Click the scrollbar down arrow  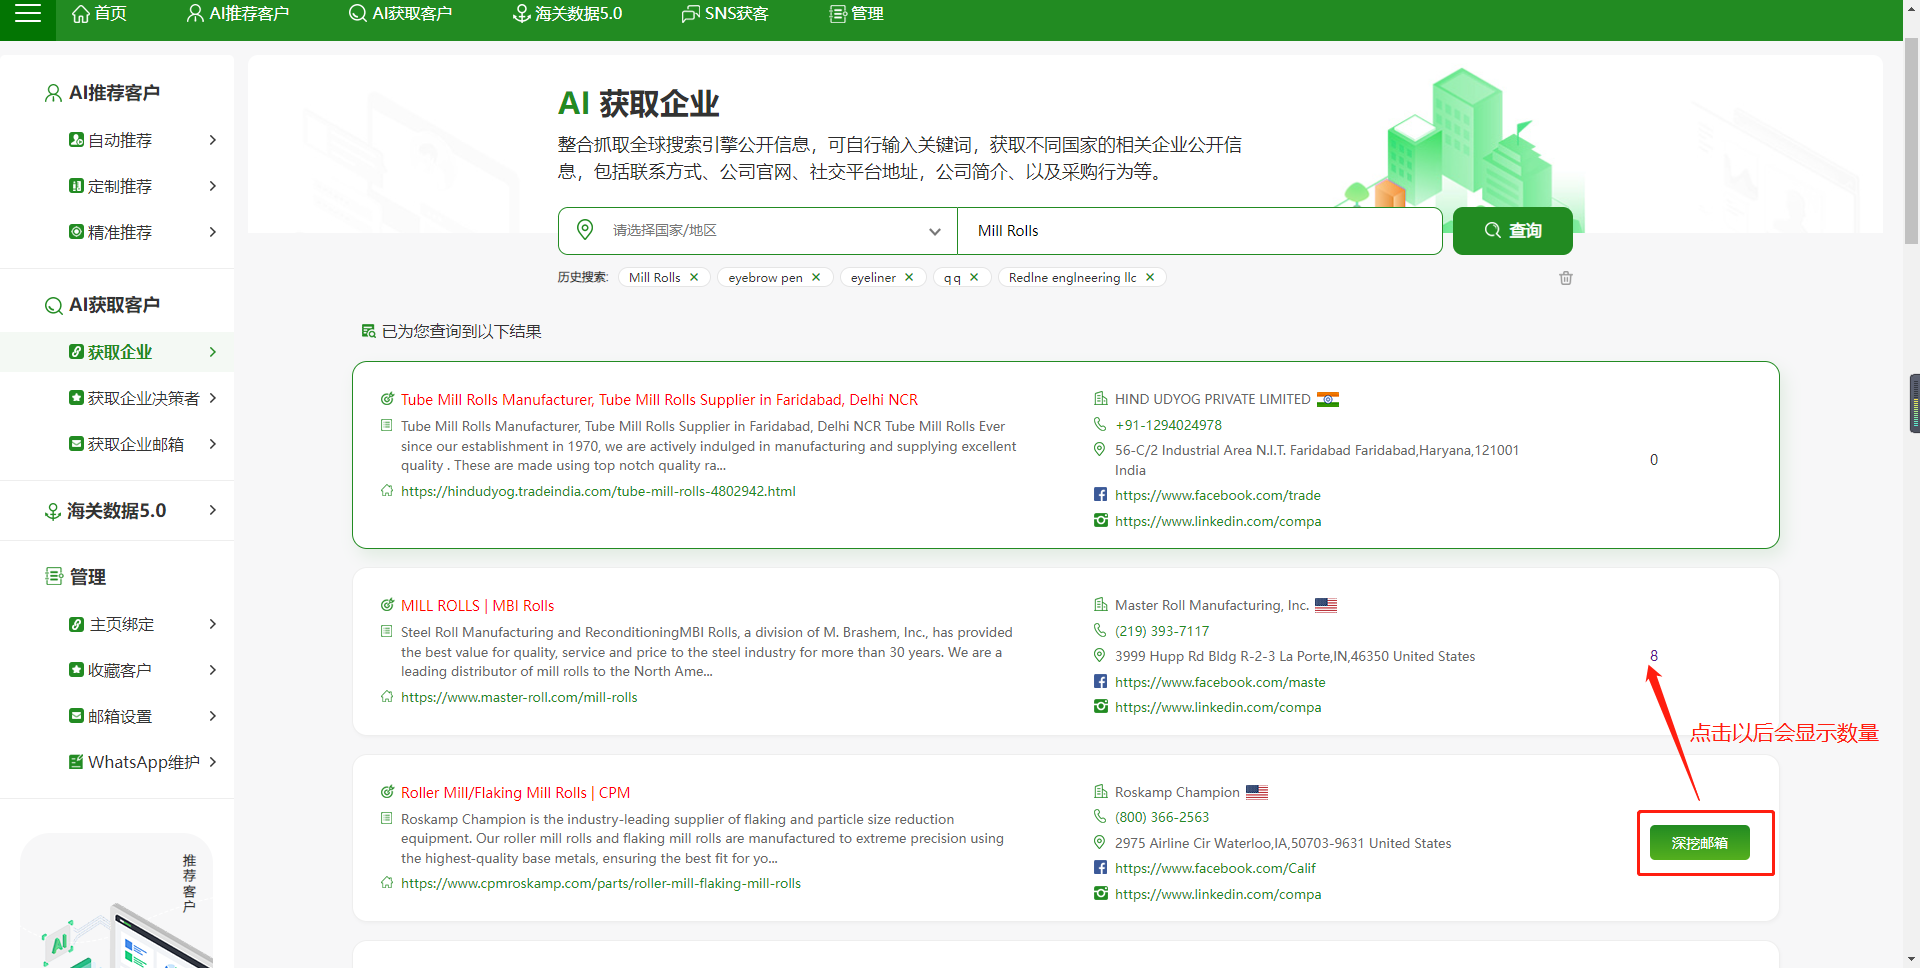1911,960
